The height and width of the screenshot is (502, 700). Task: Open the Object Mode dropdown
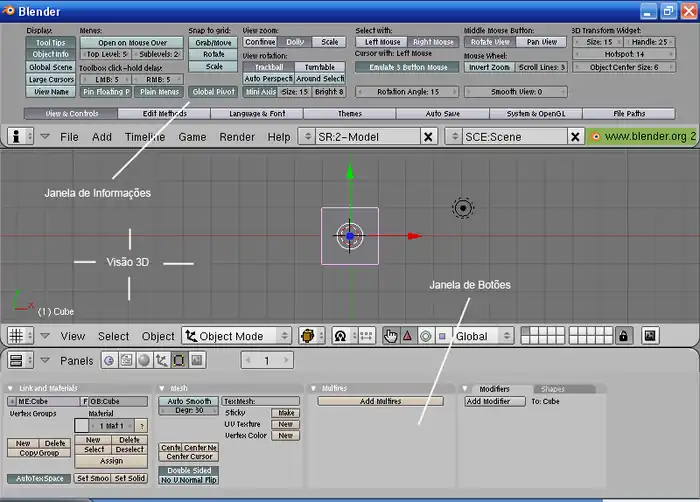[237, 336]
